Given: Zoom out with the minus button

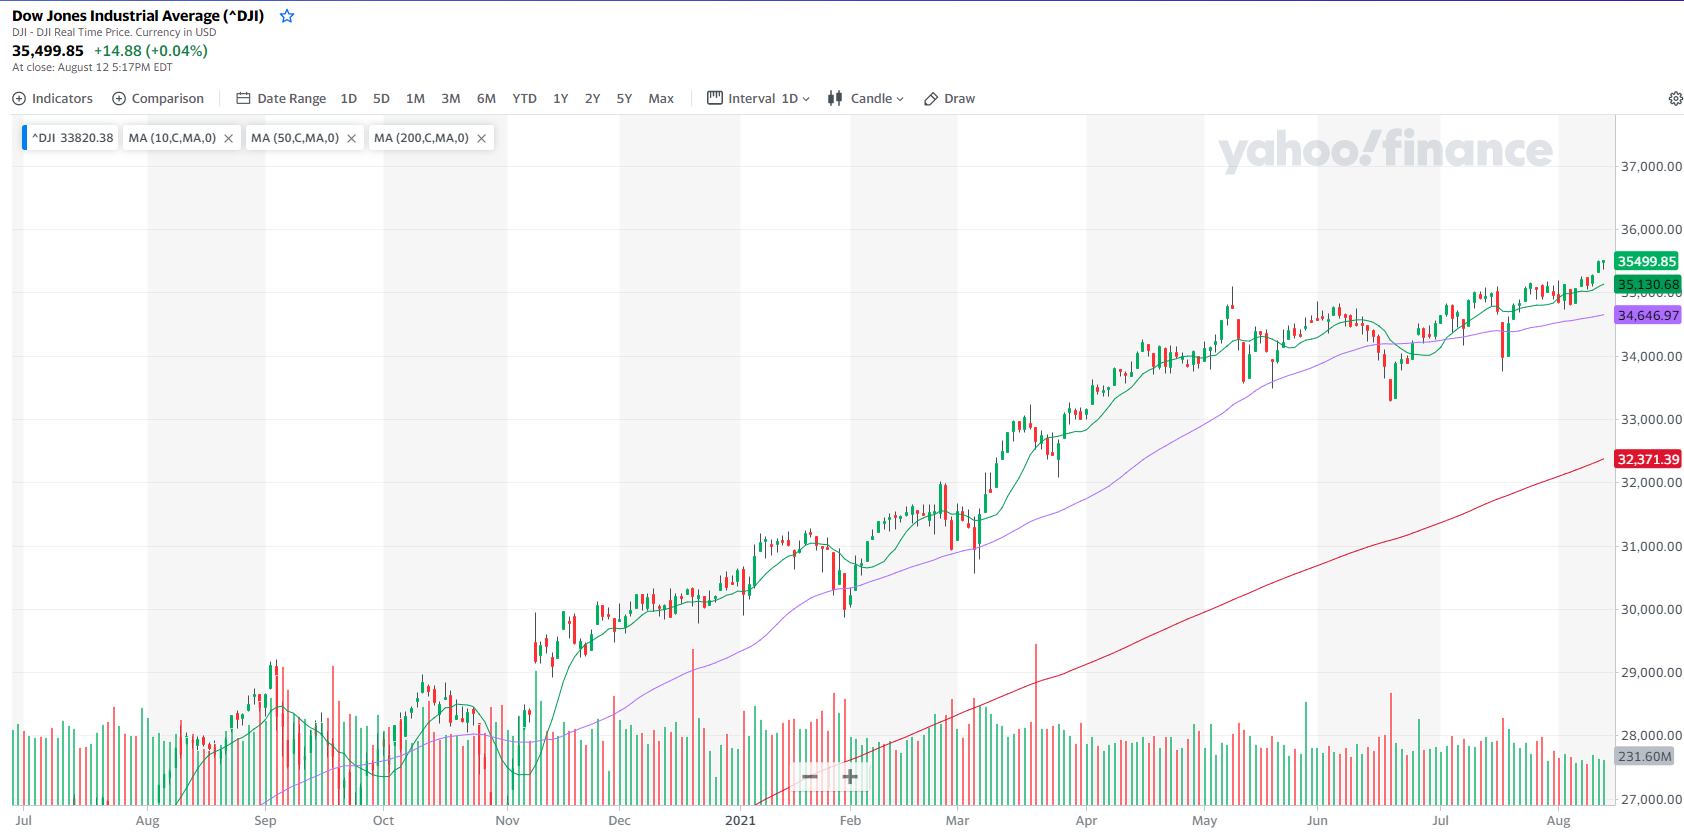Looking at the screenshot, I should pos(810,776).
